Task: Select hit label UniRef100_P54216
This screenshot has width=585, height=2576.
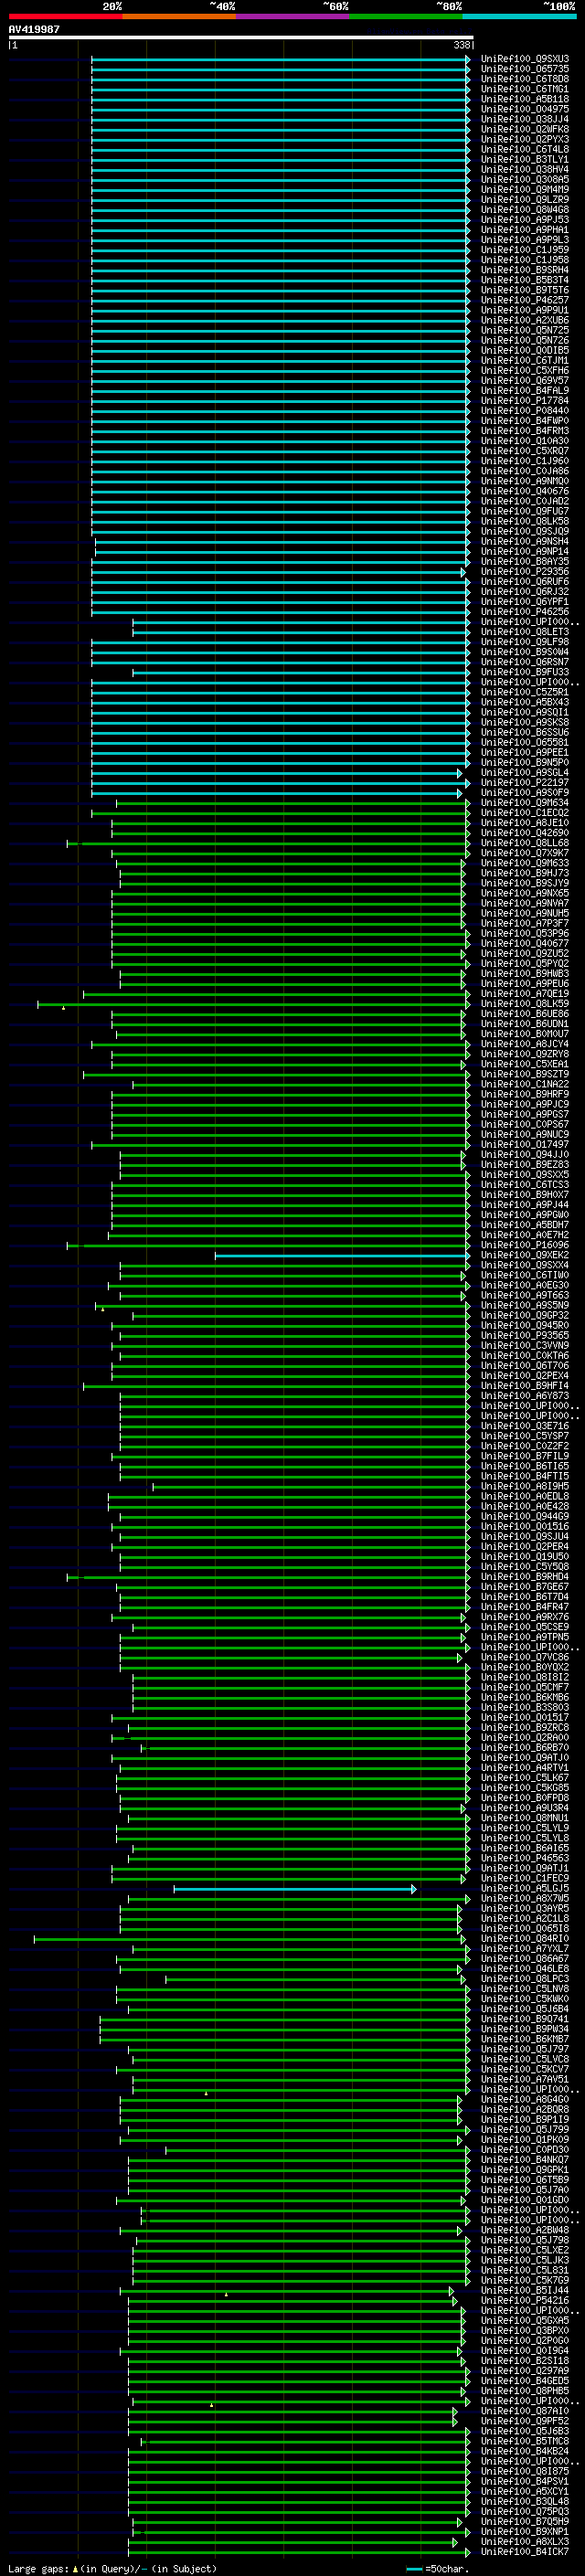Action: tap(525, 2300)
